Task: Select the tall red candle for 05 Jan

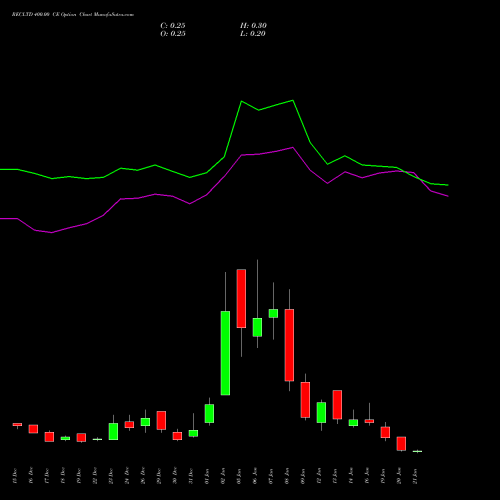Action: [x=241, y=299]
